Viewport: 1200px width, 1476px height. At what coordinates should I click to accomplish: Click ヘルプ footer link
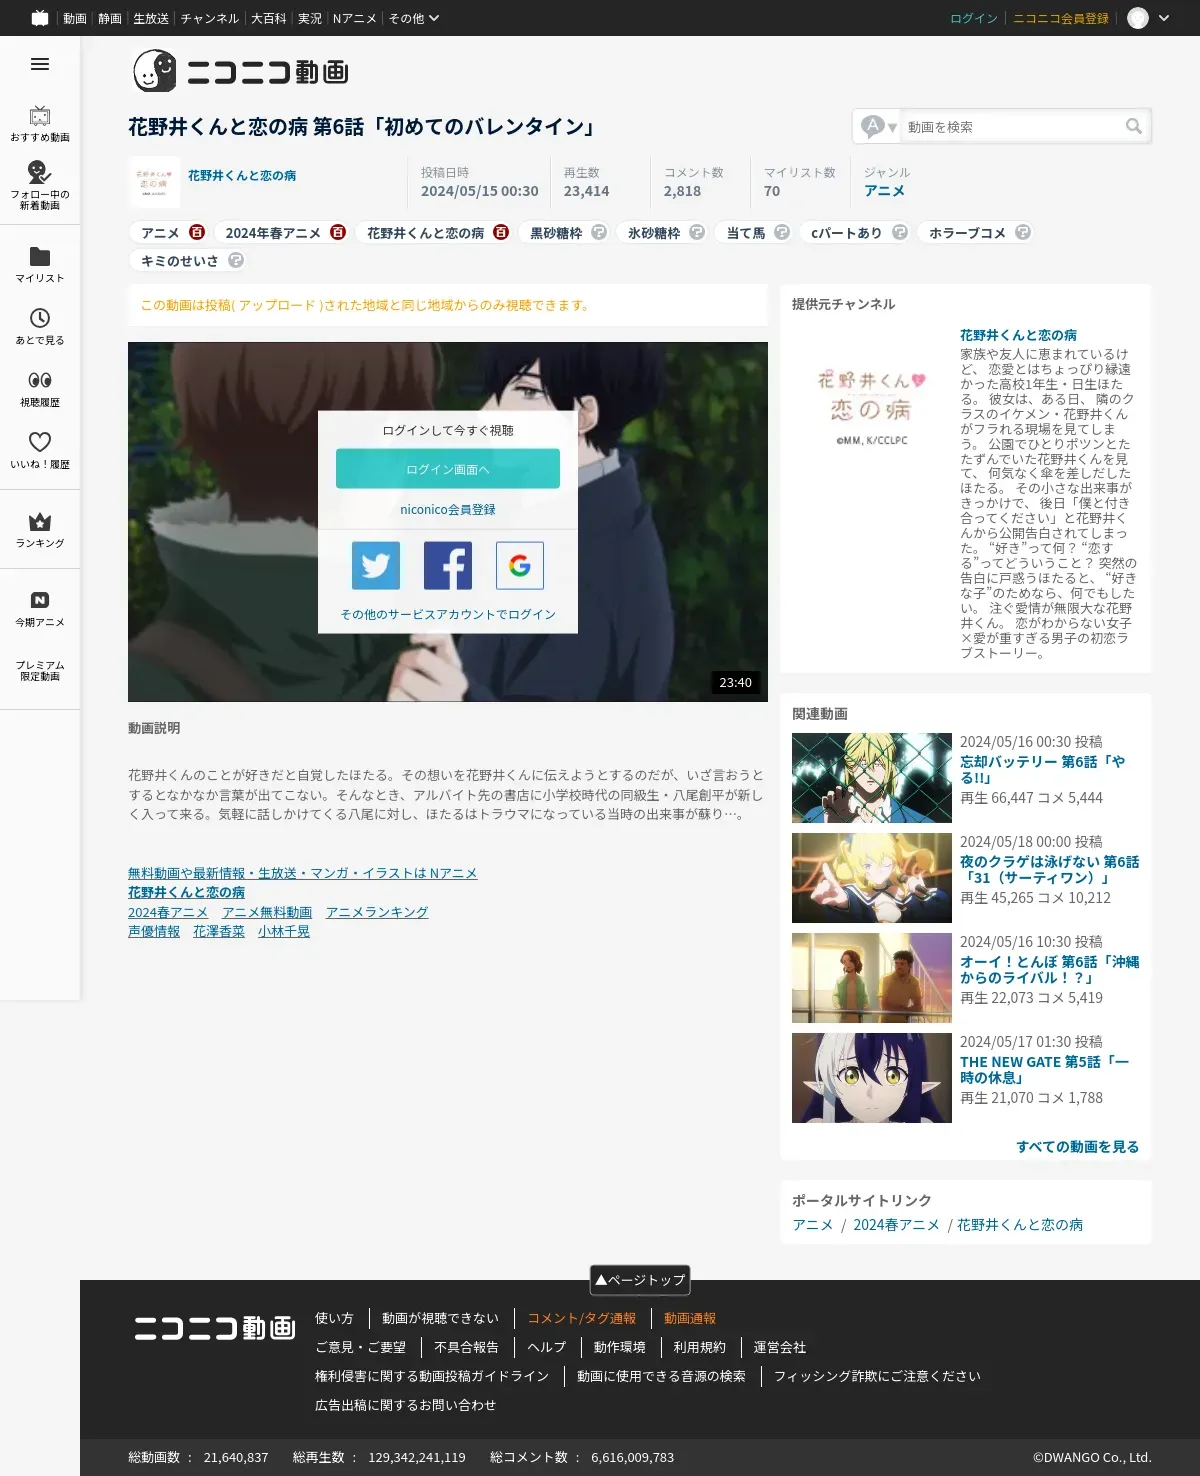click(547, 1347)
